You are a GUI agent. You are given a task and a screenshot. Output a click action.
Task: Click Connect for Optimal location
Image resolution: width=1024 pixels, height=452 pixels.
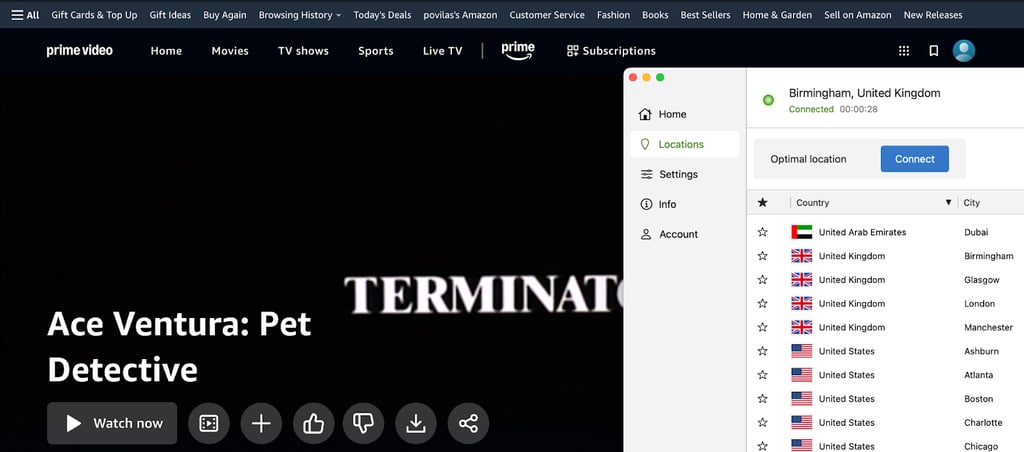point(914,159)
